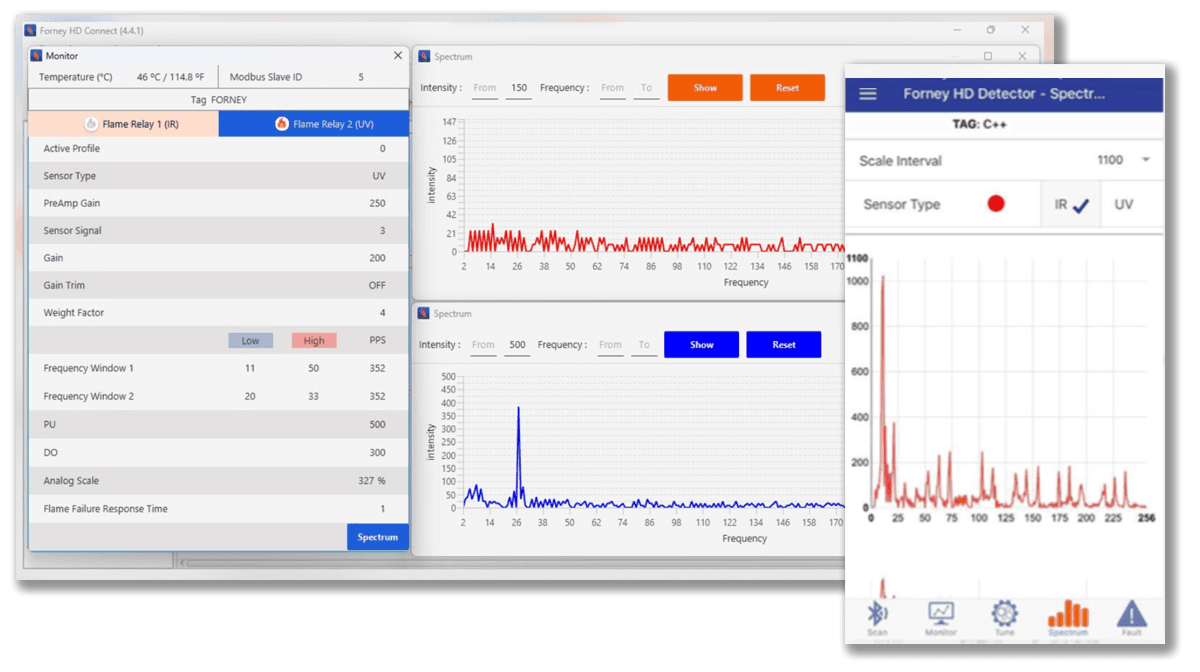Select the IR sensor type option
1200x672 pixels.
[x=1071, y=205]
